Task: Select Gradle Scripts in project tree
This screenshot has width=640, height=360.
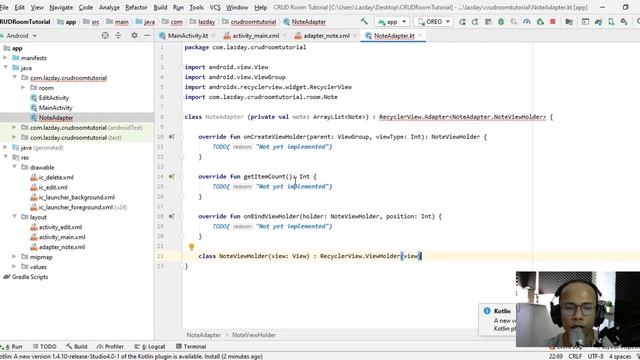Action: tap(30, 277)
